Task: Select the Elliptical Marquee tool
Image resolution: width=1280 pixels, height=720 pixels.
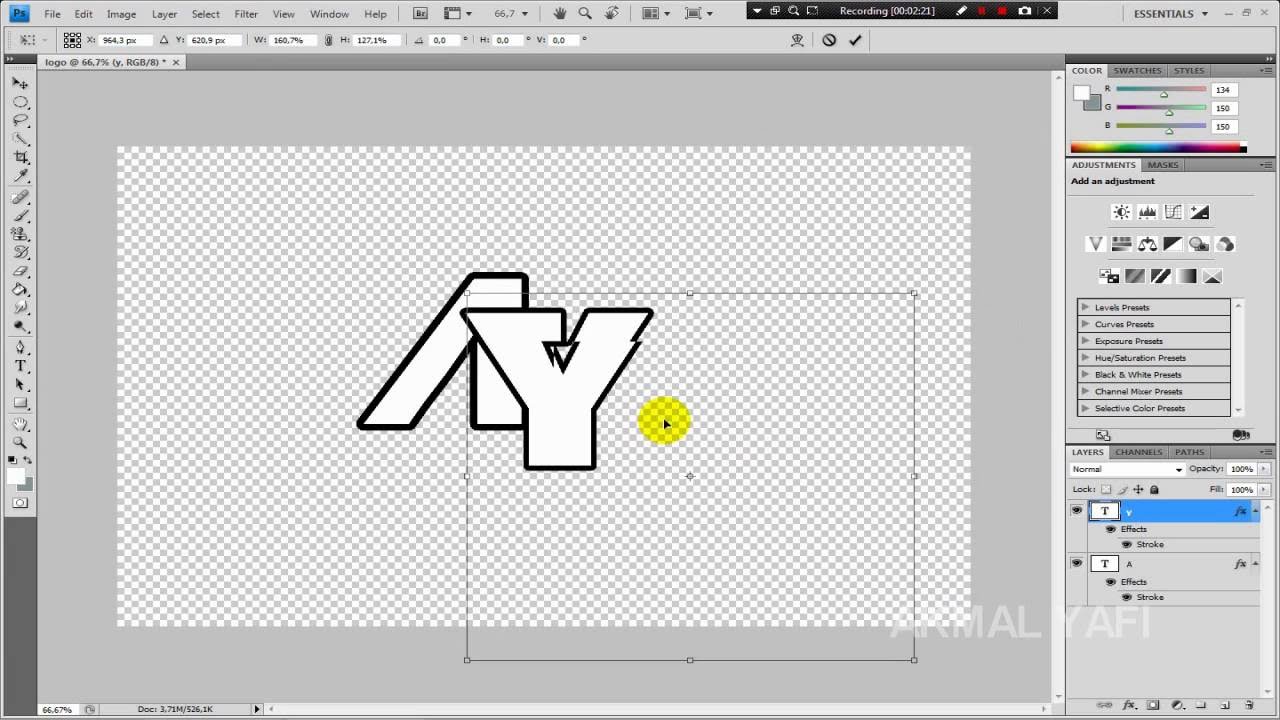Action: (20, 102)
